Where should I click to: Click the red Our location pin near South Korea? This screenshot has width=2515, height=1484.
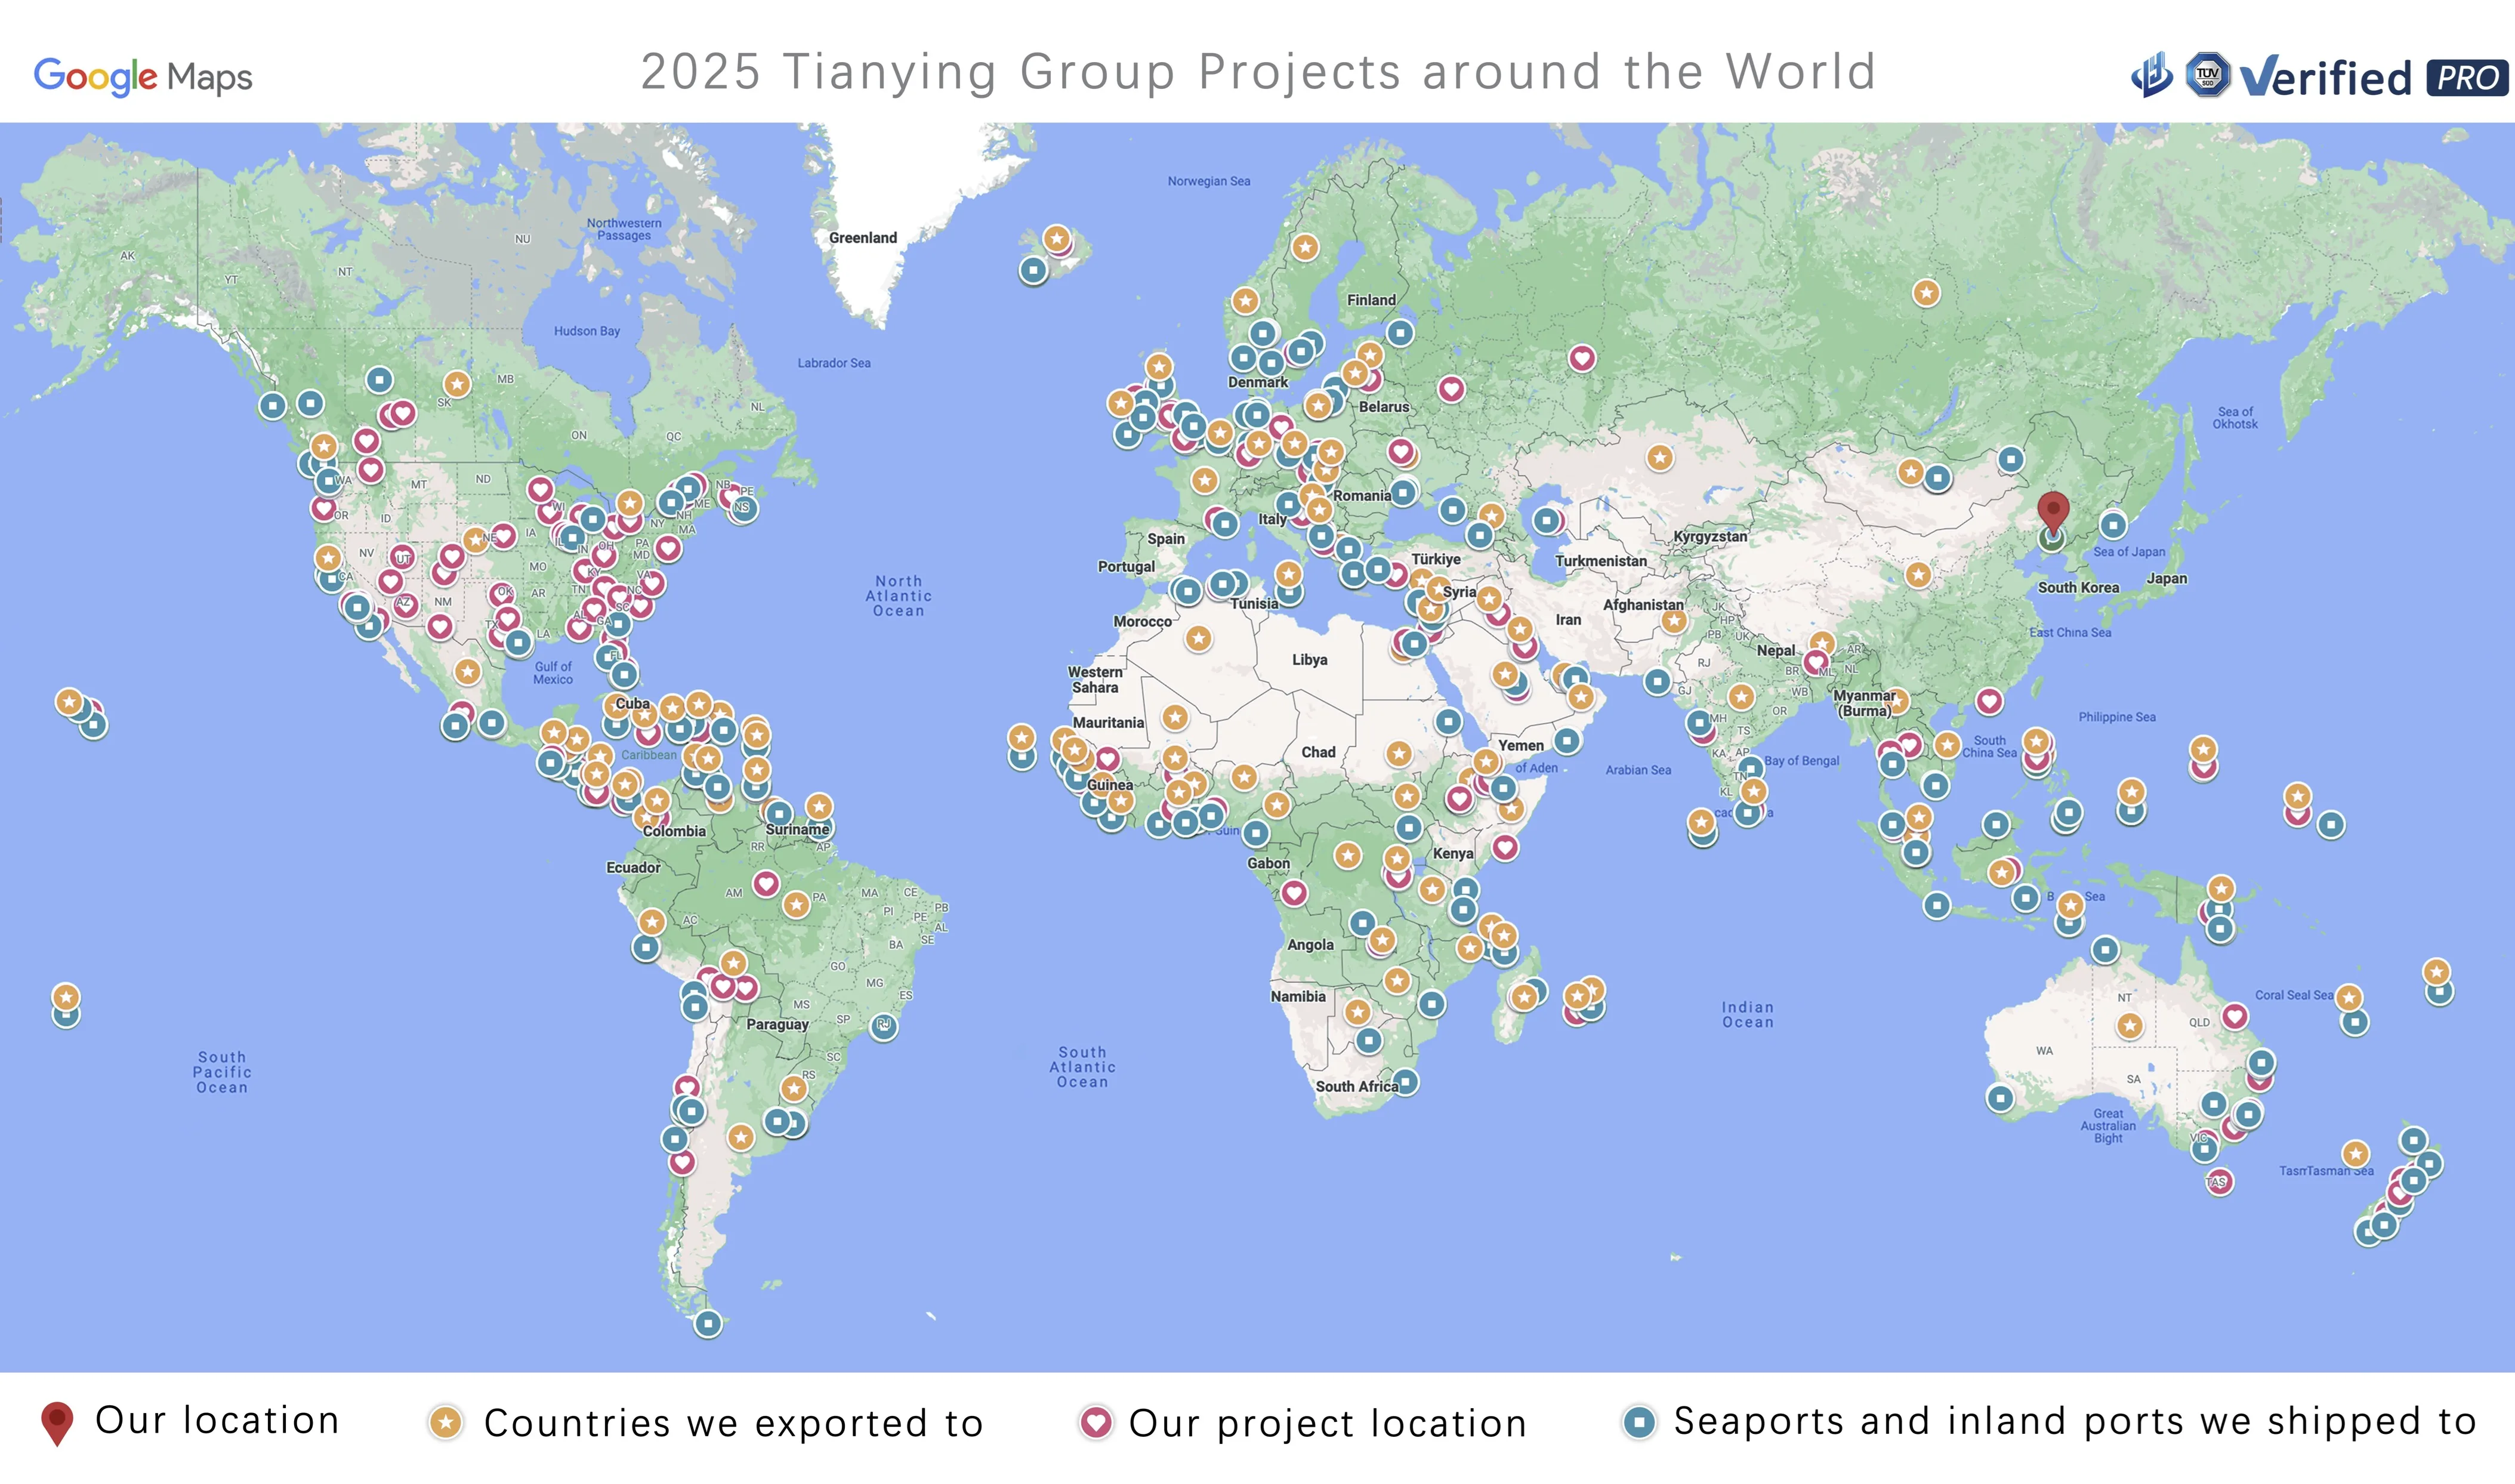(2053, 511)
